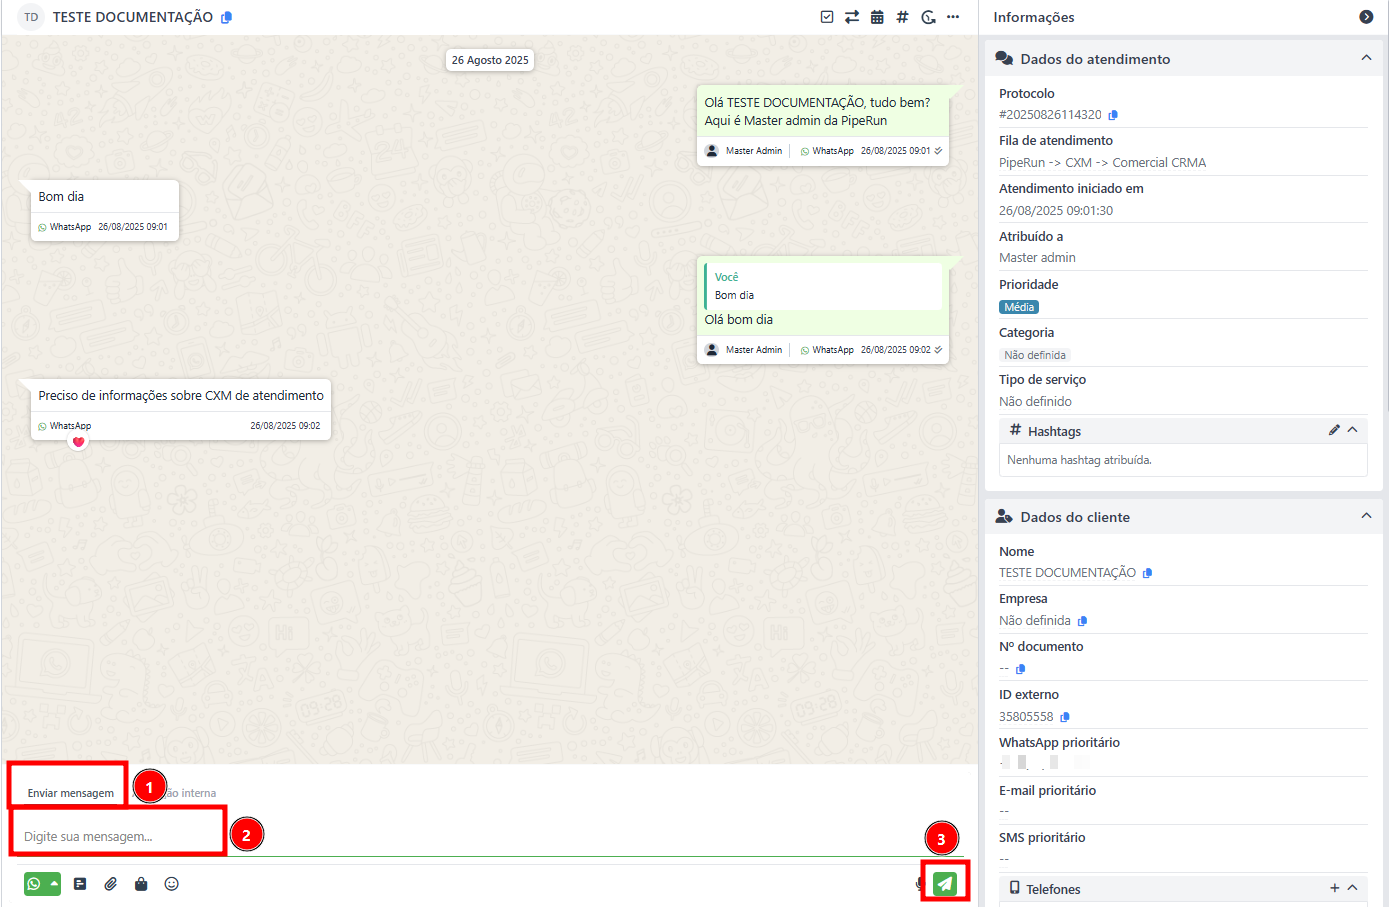The width and height of the screenshot is (1389, 907).
Task: Click the edit pencil in Hashtags section
Action: [1334, 430]
